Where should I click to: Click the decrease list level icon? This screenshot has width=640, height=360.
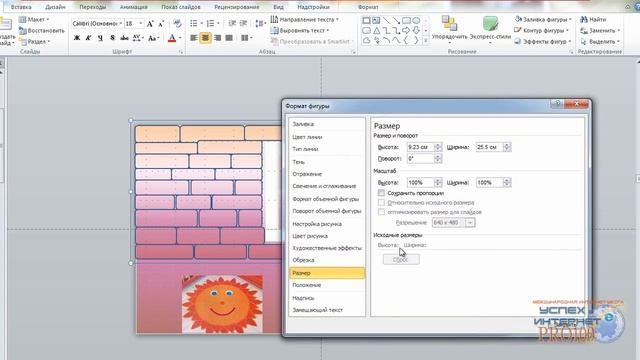pos(232,24)
